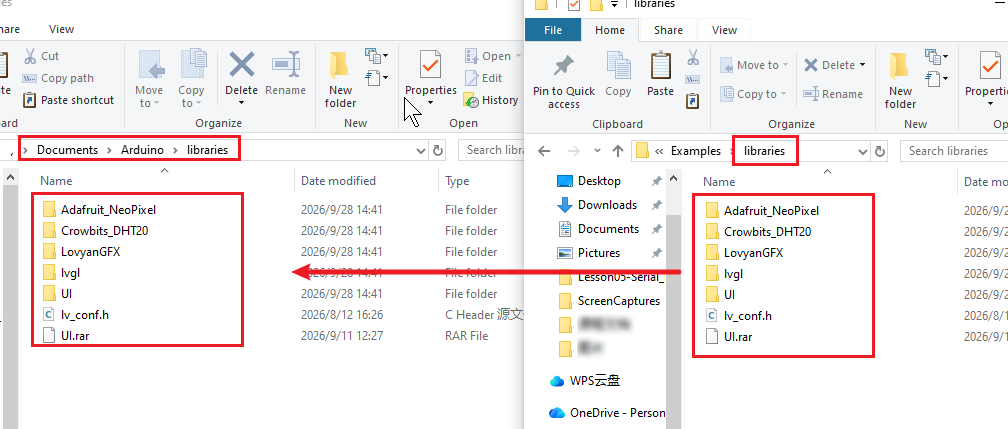Click the right window Move to button
This screenshot has height=429, width=1008.
tap(753, 65)
